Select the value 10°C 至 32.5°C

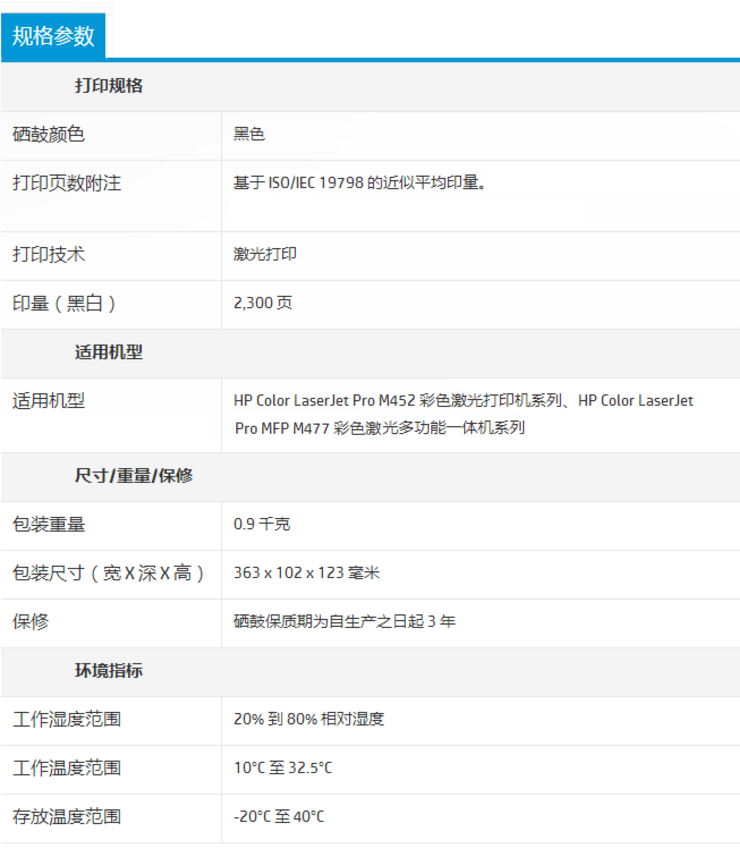coord(283,767)
